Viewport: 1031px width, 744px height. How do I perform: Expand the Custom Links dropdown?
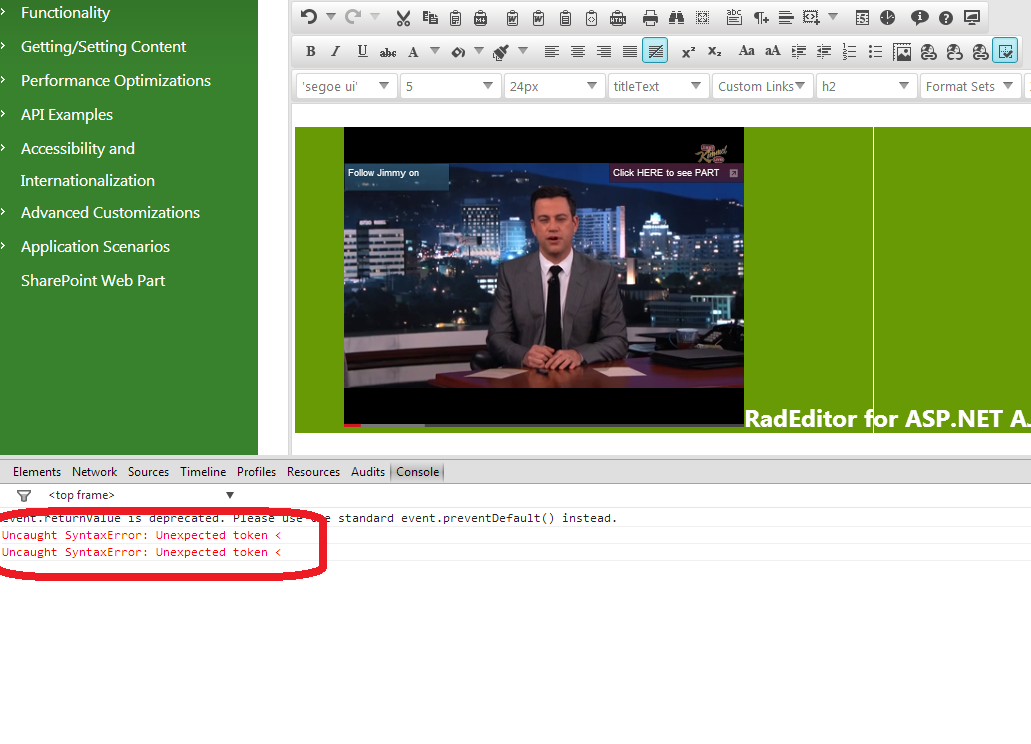762,87
